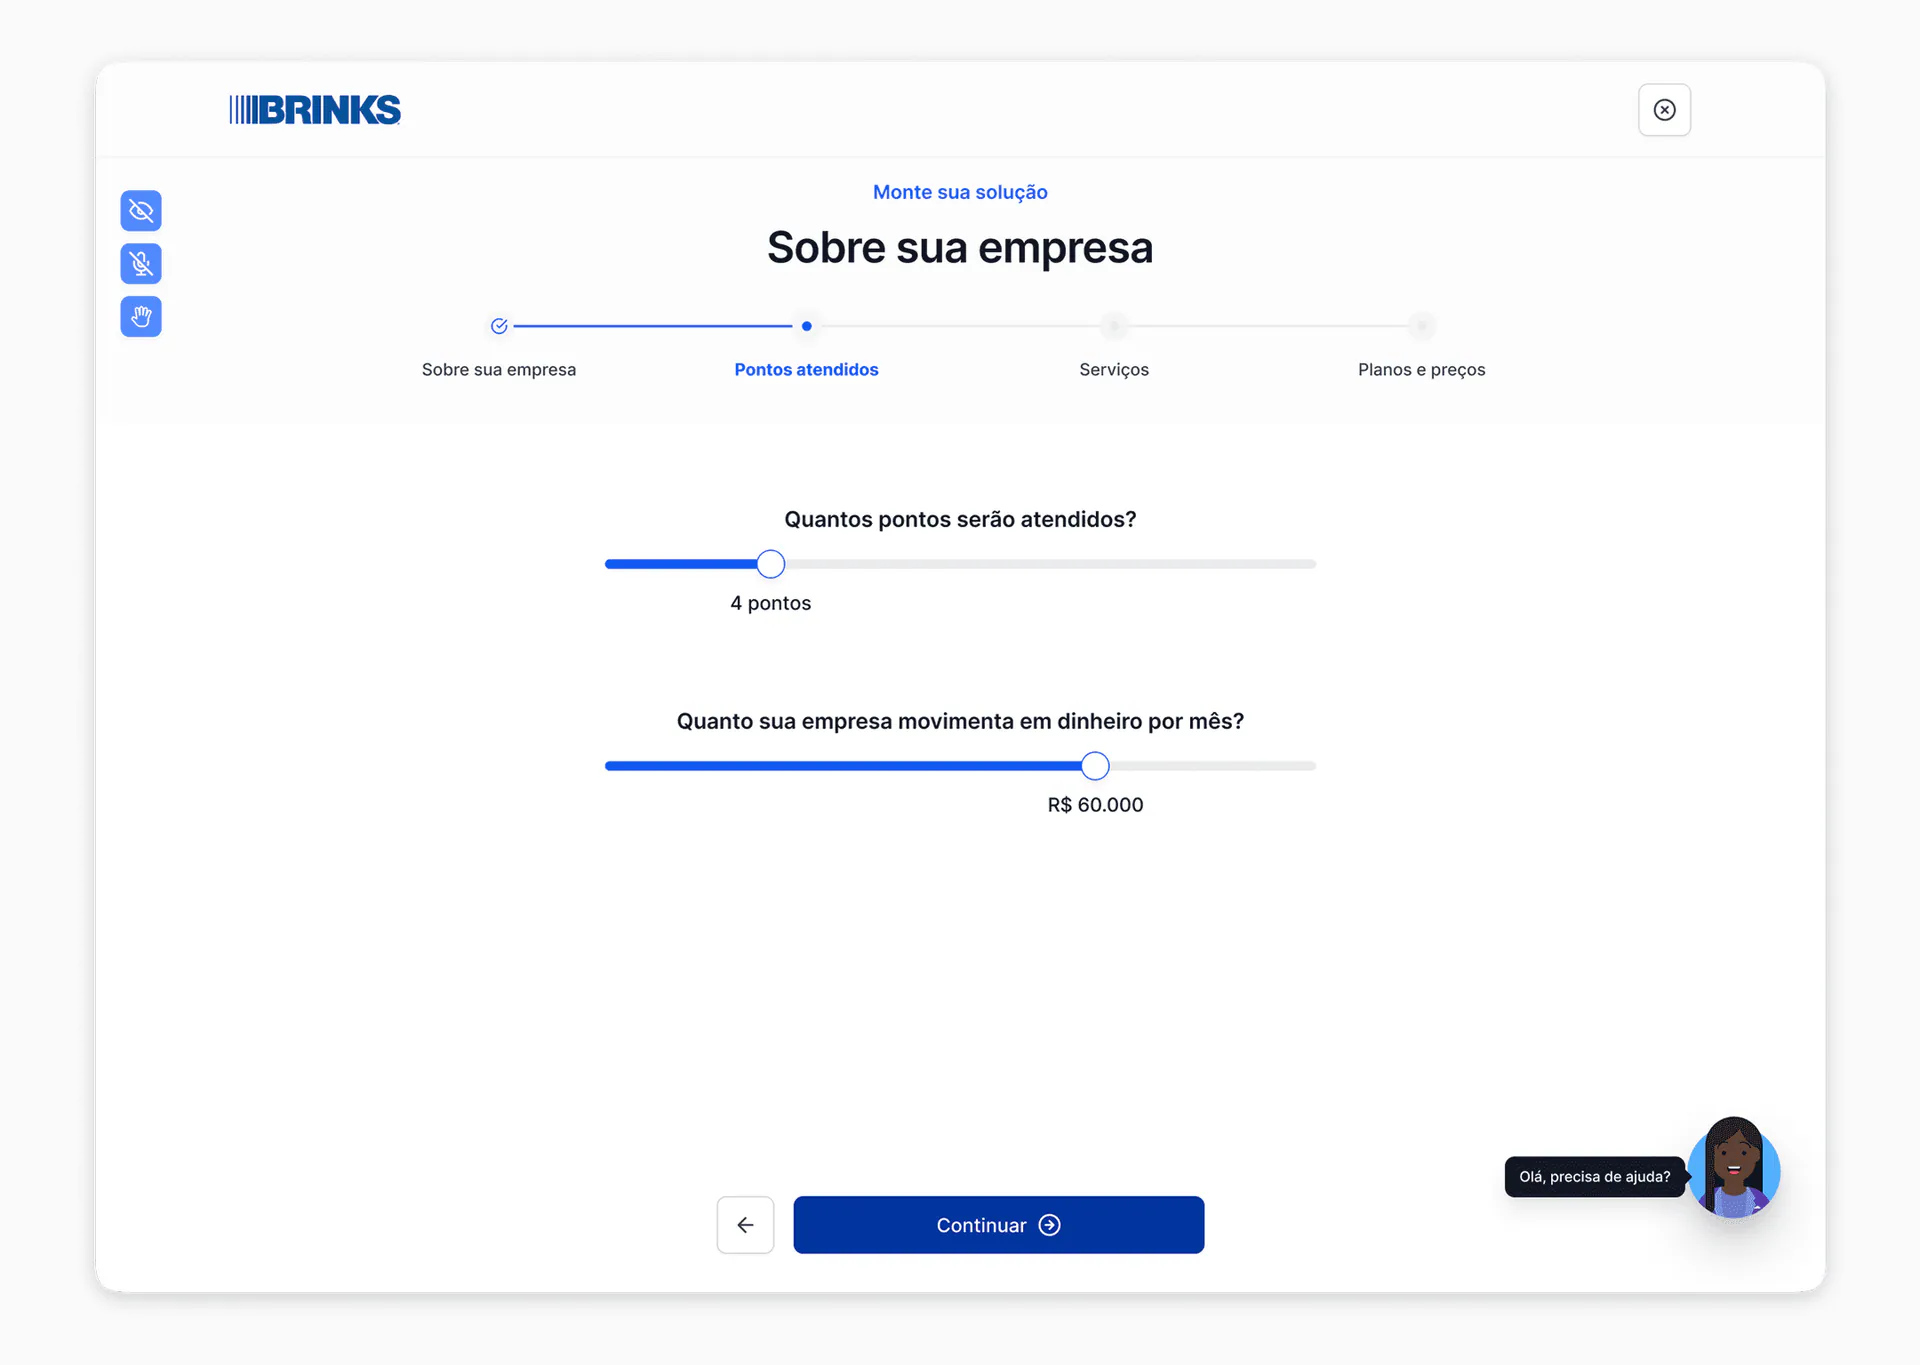This screenshot has width=1920, height=1365.
Task: Click the '4 pontos' value label
Action: (770, 603)
